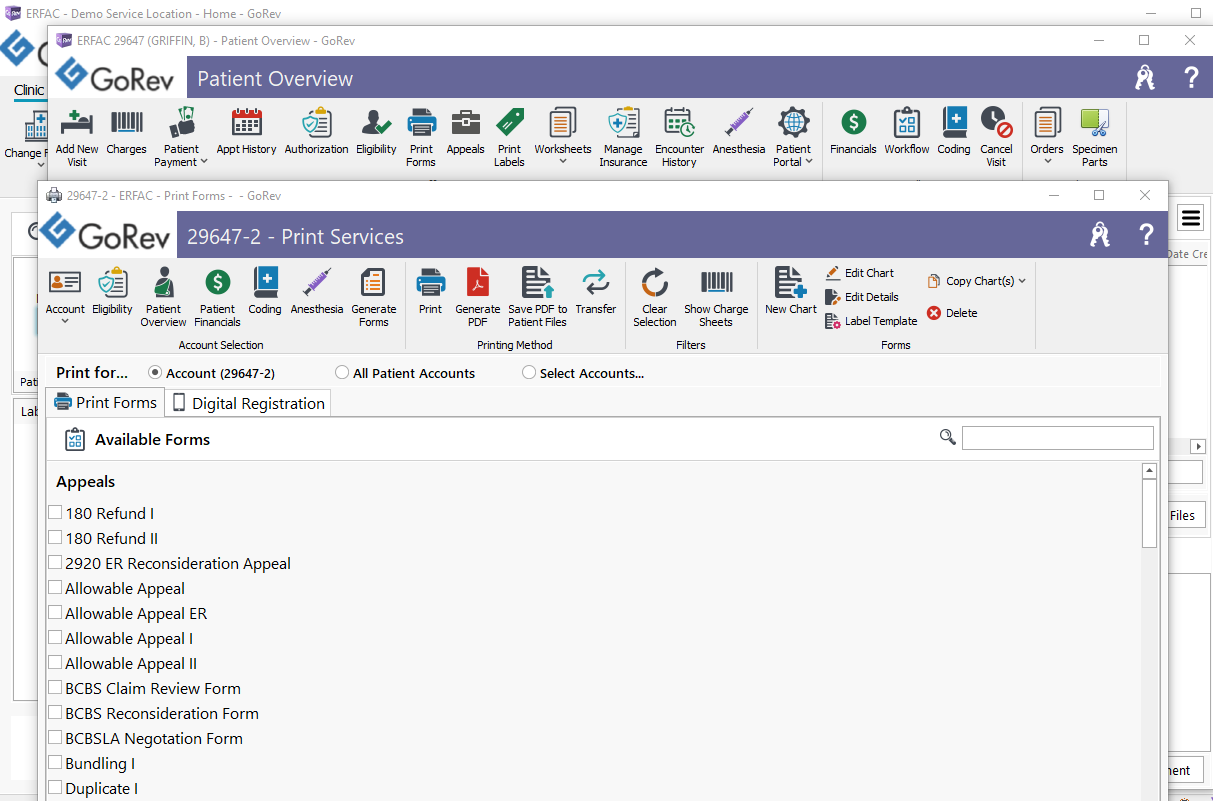
Task: Click New Chart in Forms group
Action: [x=791, y=292]
